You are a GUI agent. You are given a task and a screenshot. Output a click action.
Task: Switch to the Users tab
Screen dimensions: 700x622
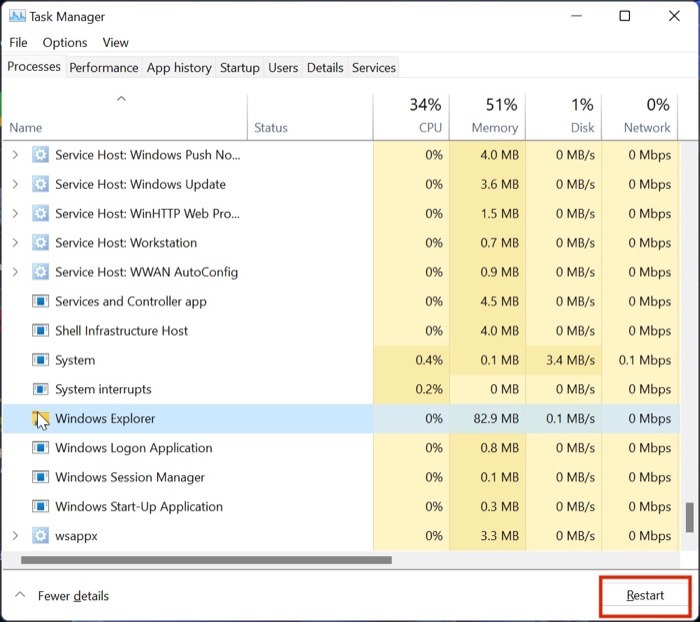(283, 67)
